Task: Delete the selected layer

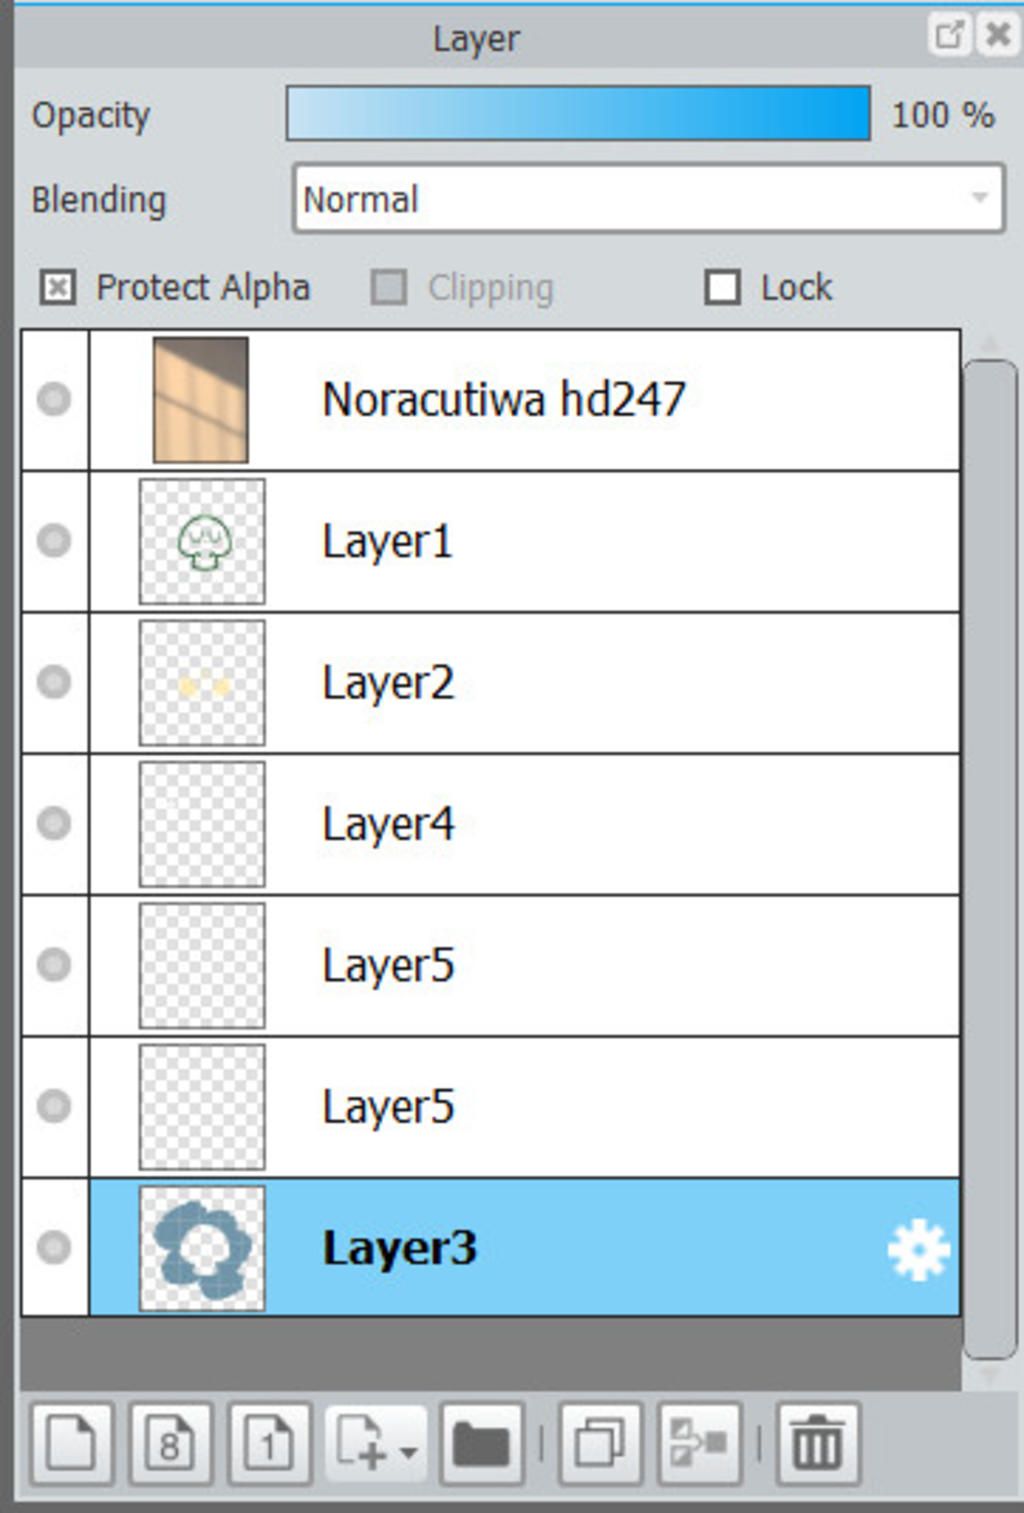Action: point(817,1444)
